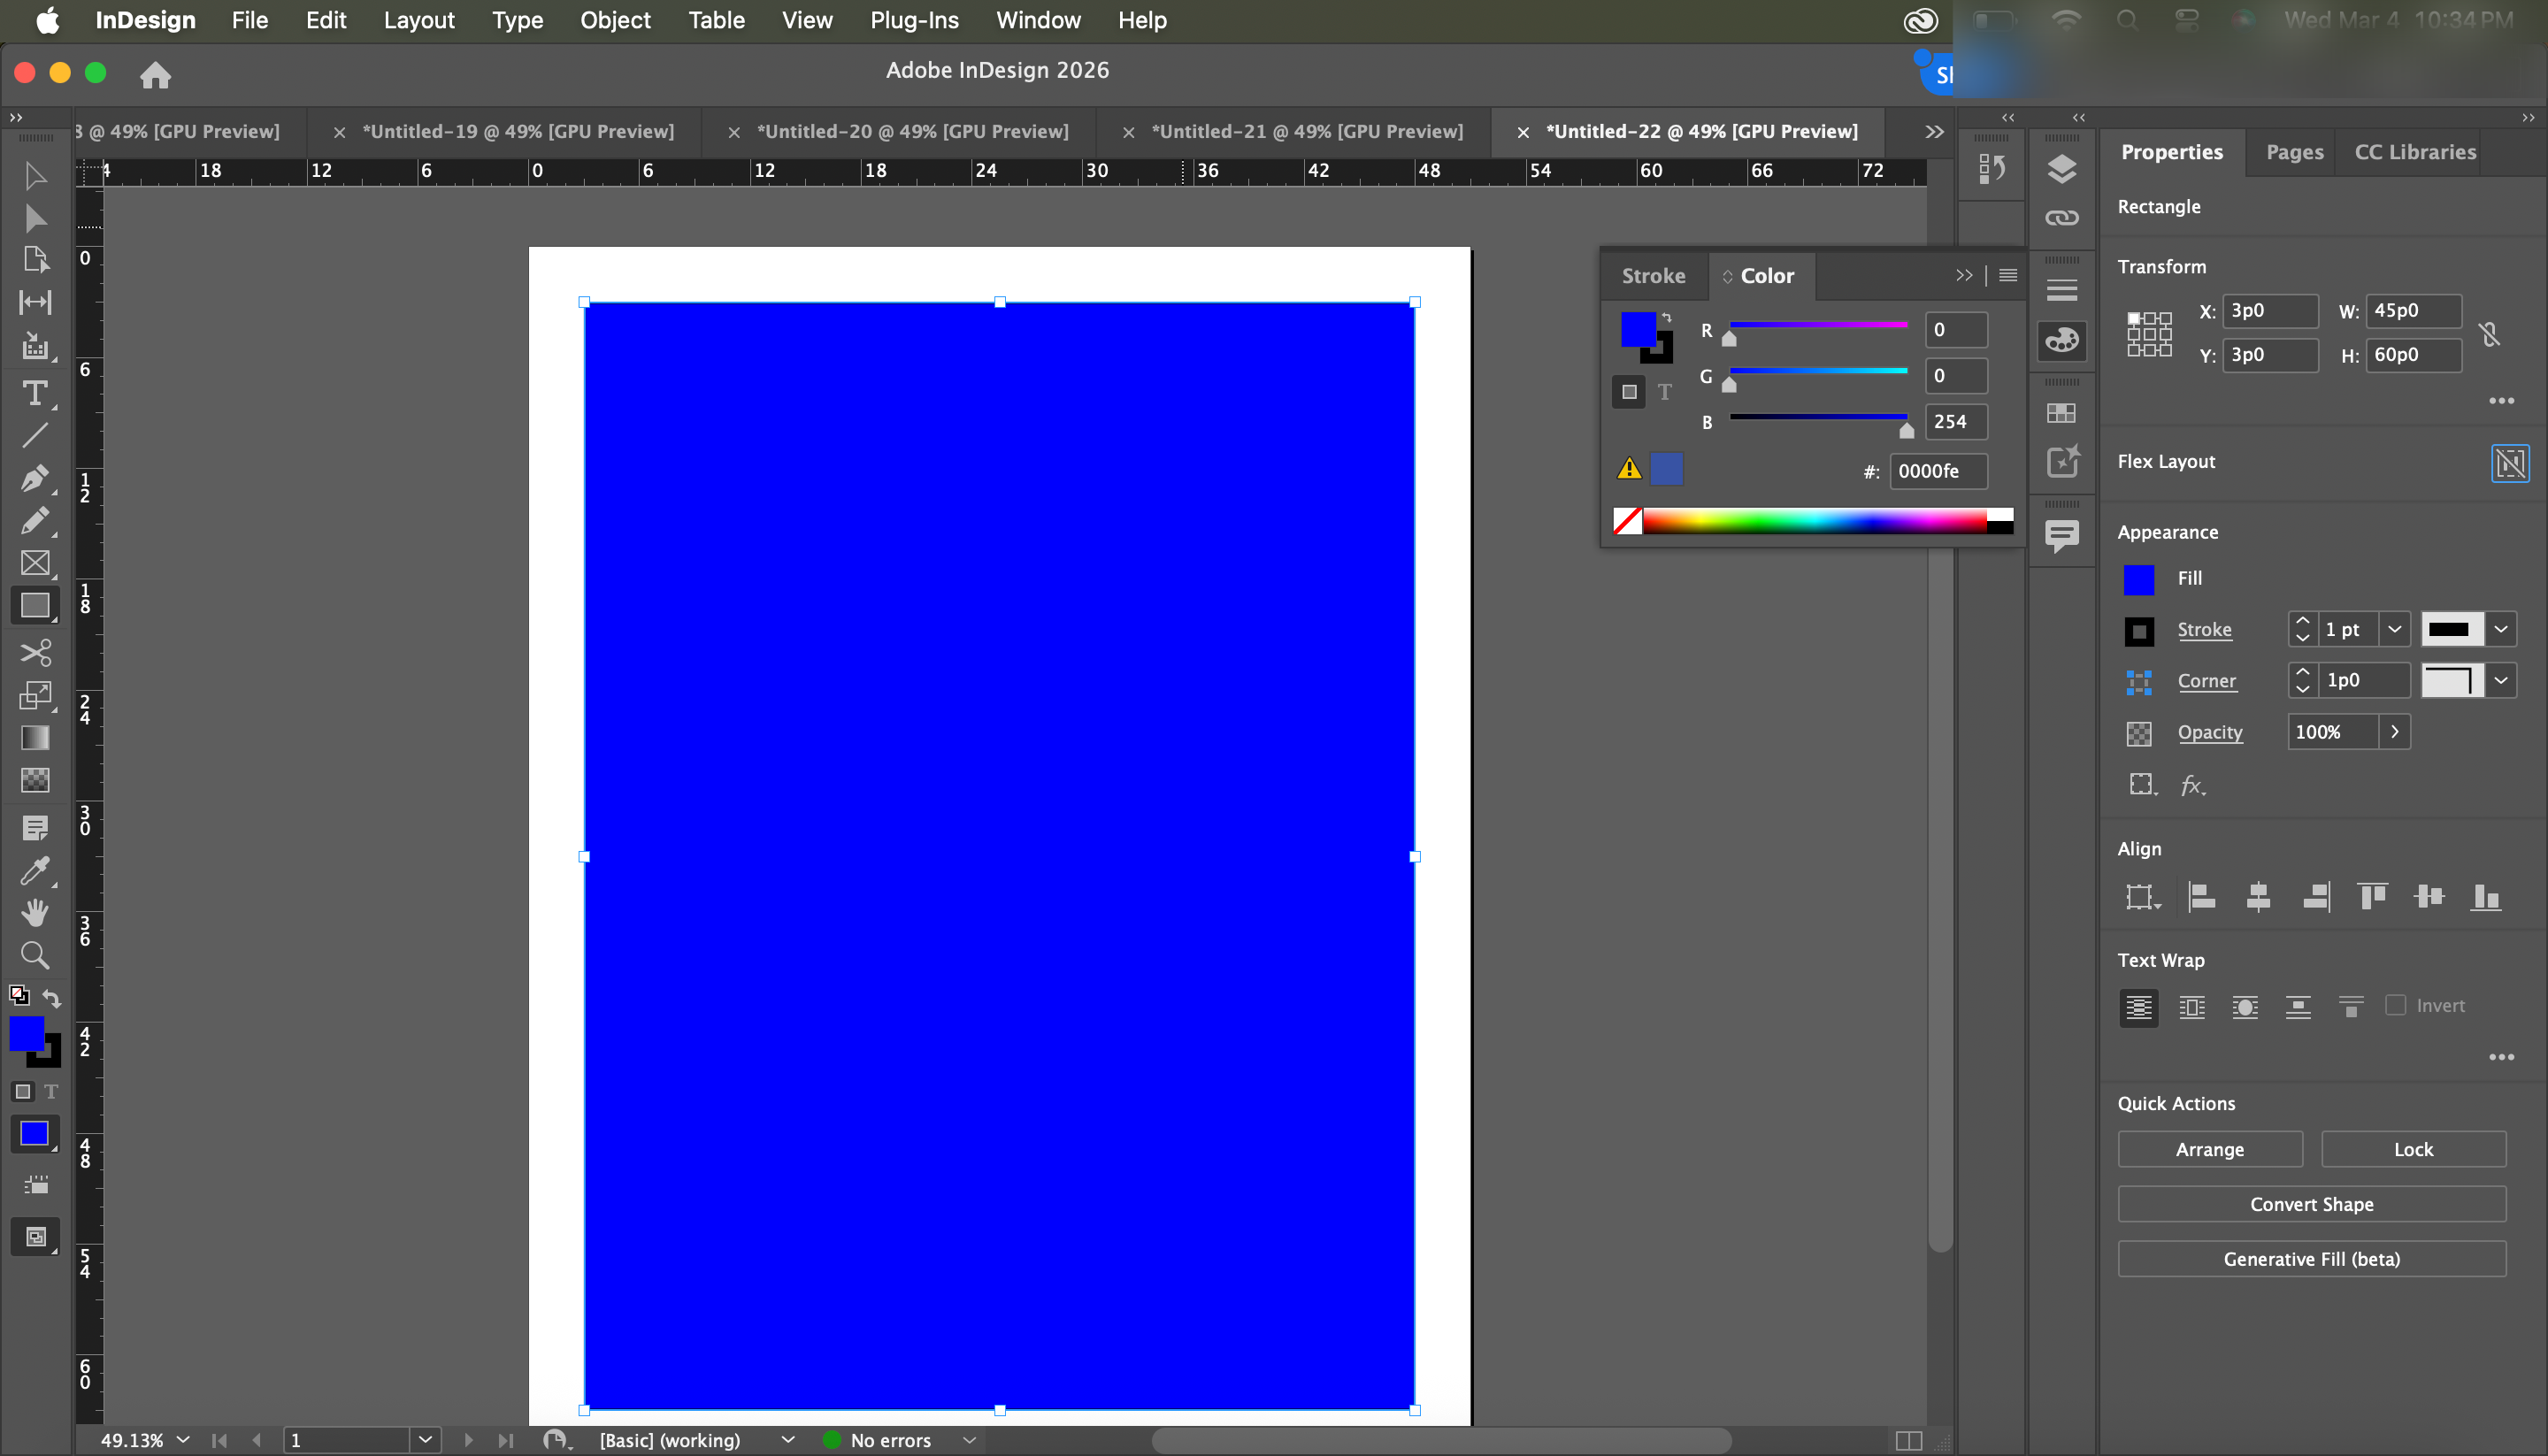Open the stroke weight dropdown
This screenshot has height=1456, width=2548.
click(x=2394, y=629)
